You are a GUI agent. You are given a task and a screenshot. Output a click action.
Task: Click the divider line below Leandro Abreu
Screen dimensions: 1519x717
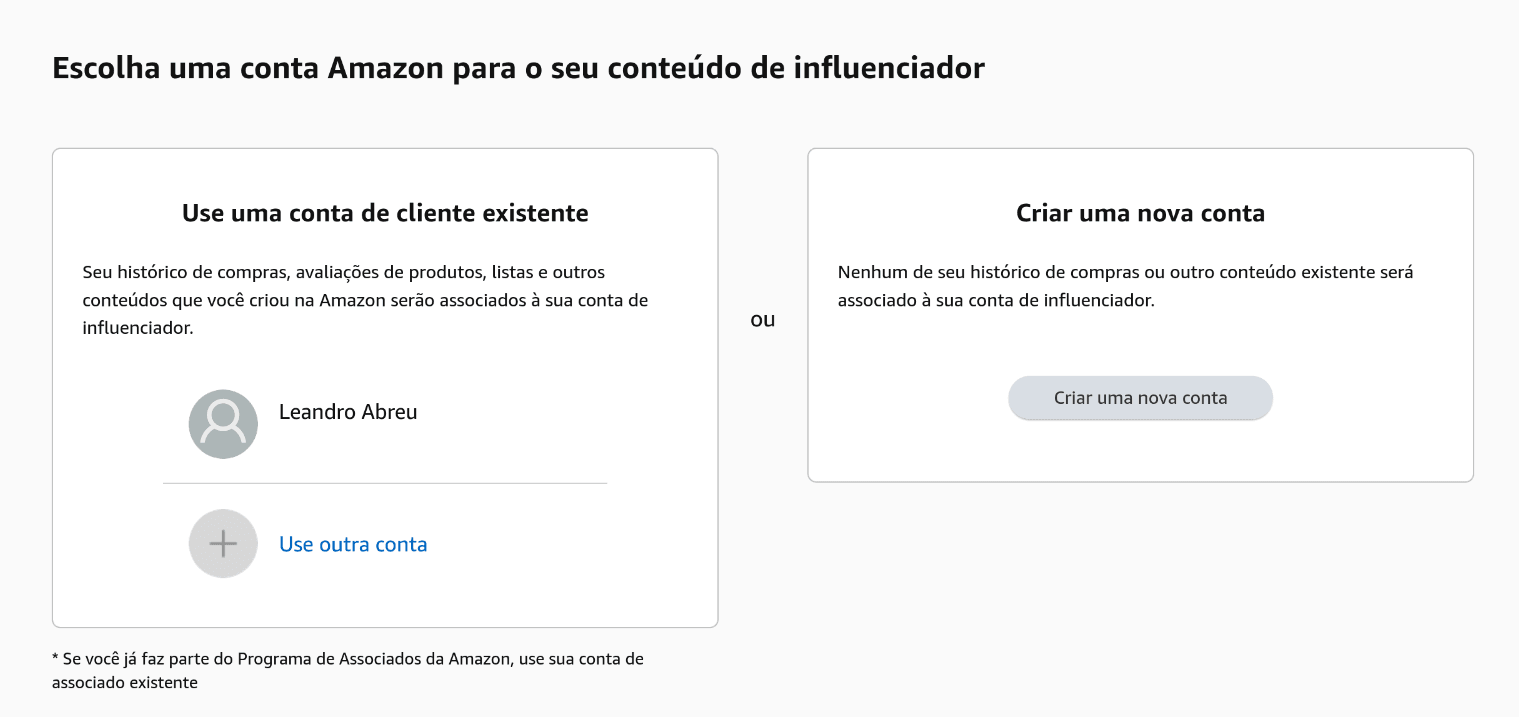point(385,483)
